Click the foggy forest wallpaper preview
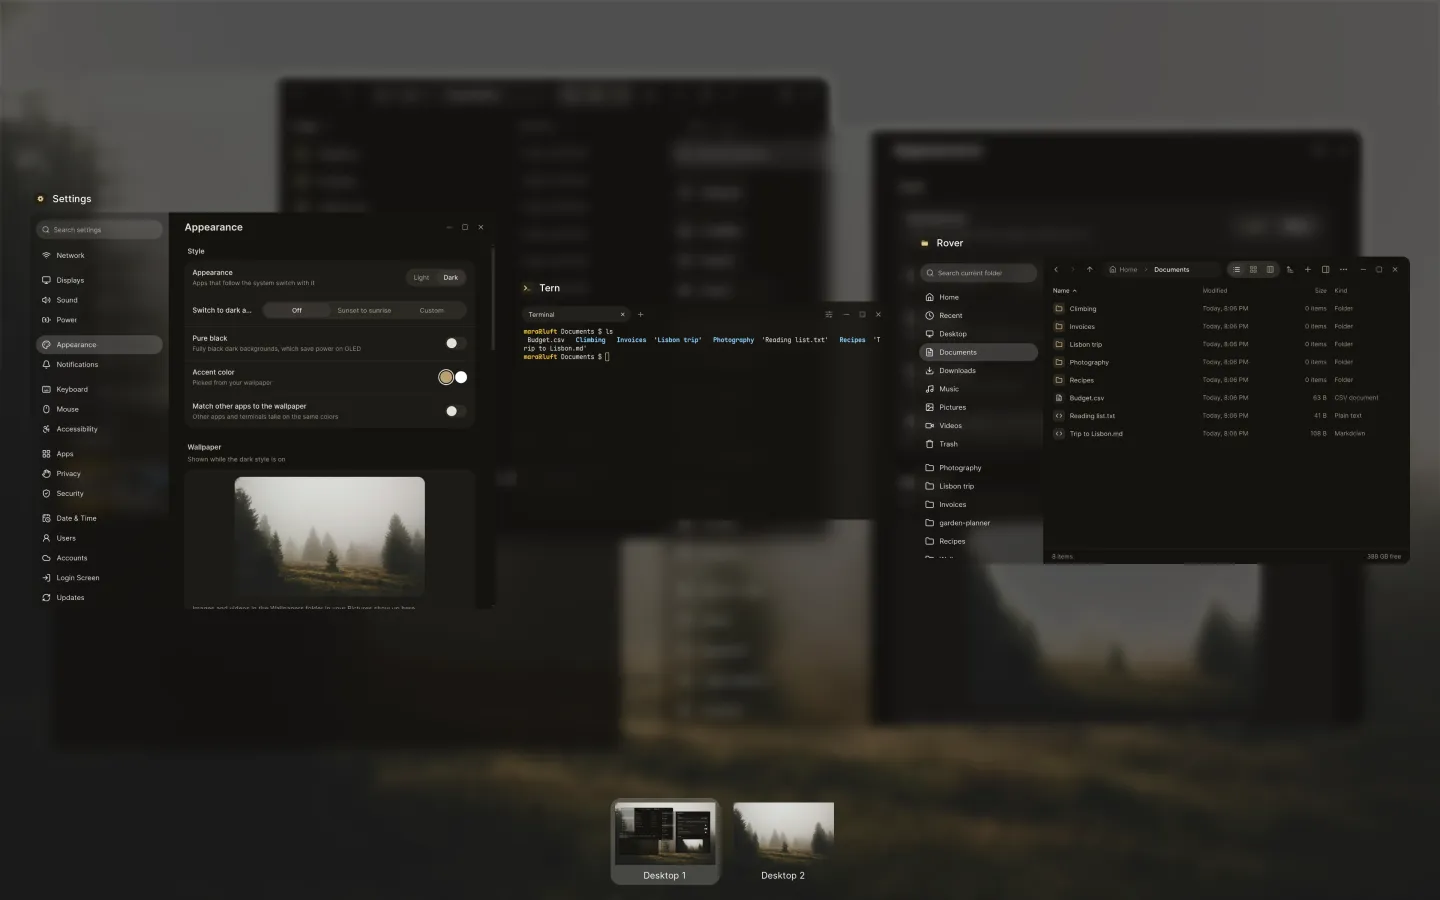Image resolution: width=1440 pixels, height=900 pixels. click(330, 536)
